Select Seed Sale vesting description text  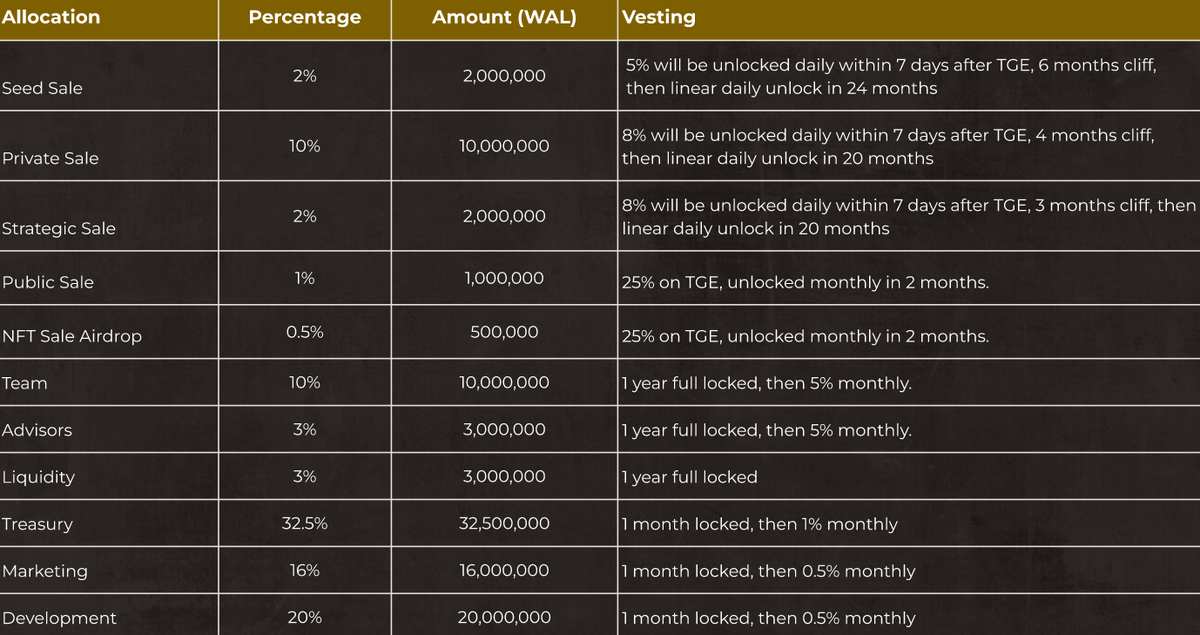click(890, 76)
